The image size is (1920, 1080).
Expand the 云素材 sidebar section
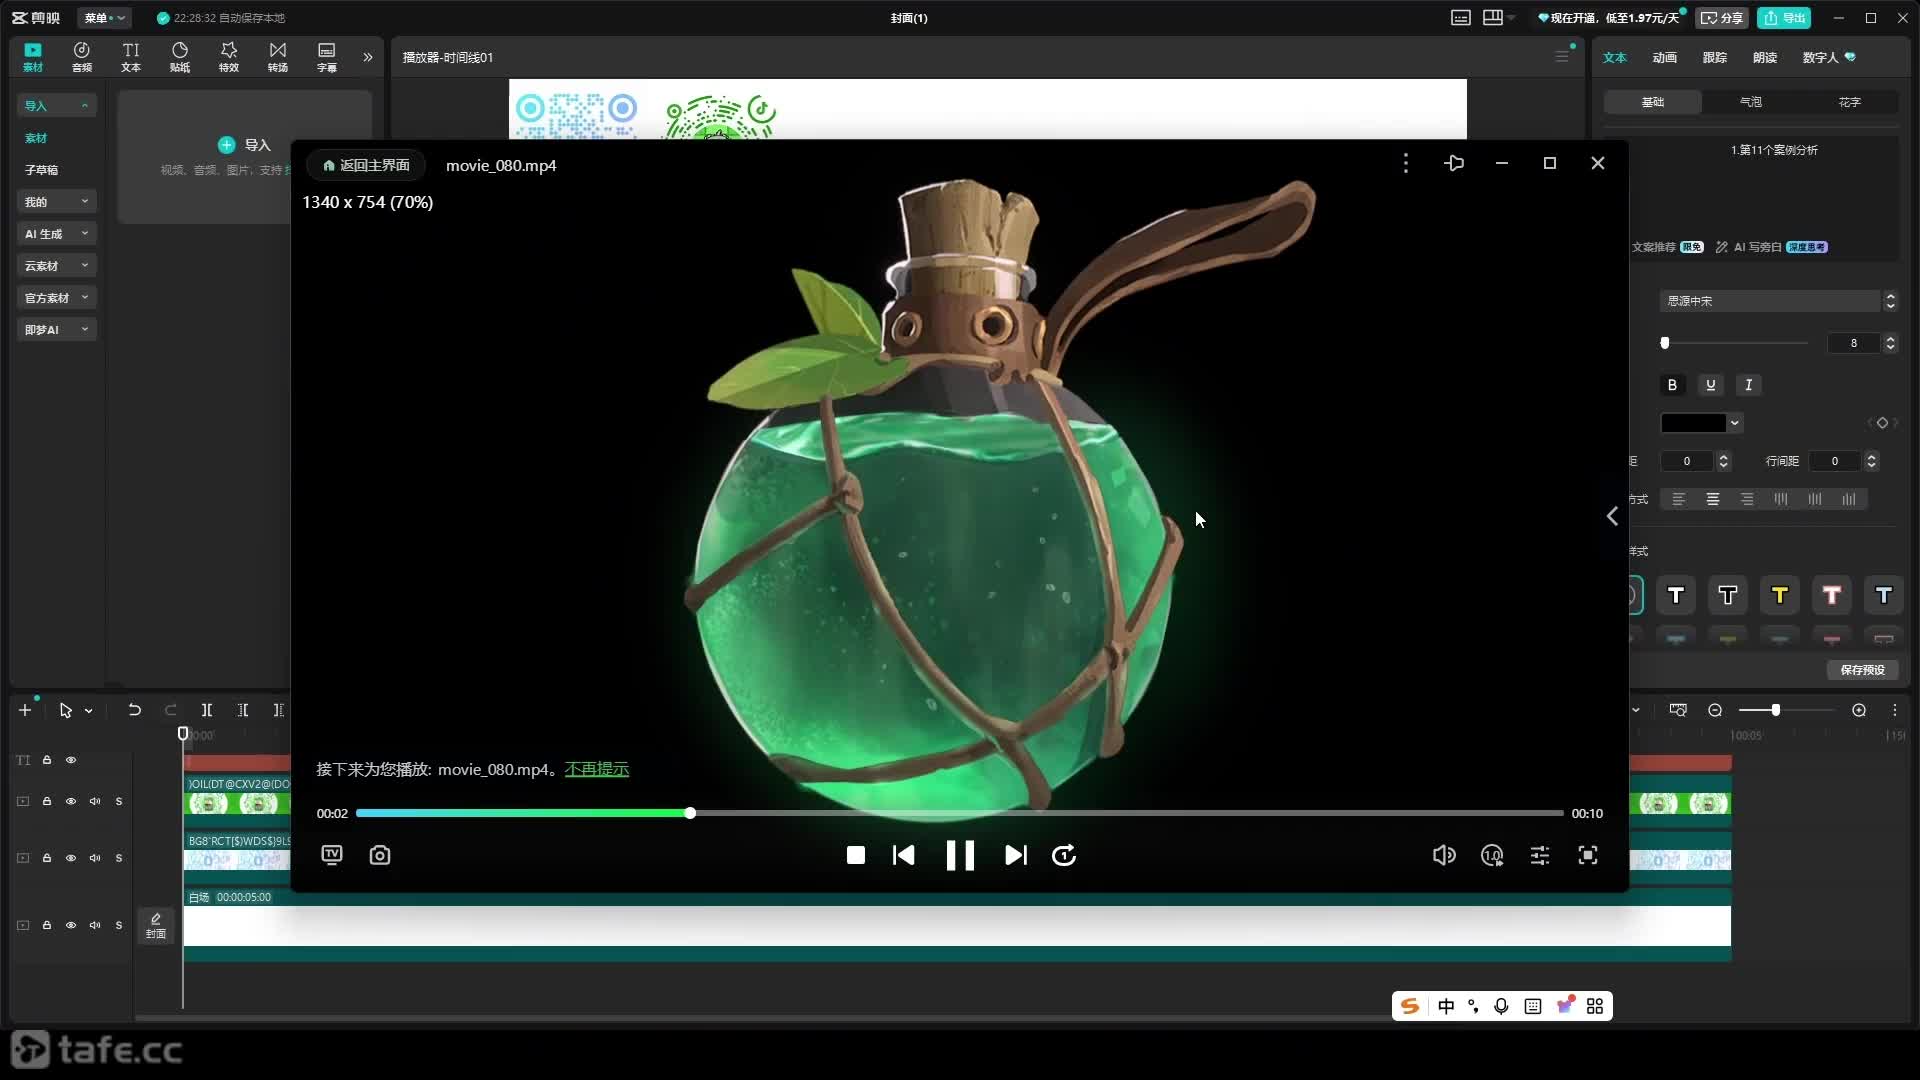click(57, 266)
